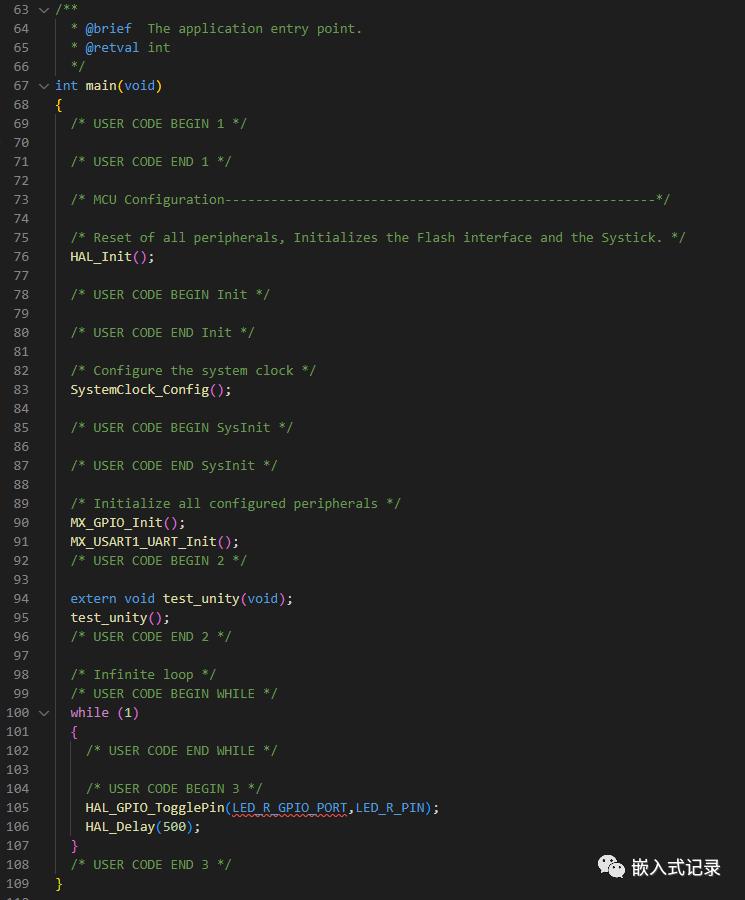
Task: Click the Initialize all configured peripherals comment
Action: pos(235,504)
